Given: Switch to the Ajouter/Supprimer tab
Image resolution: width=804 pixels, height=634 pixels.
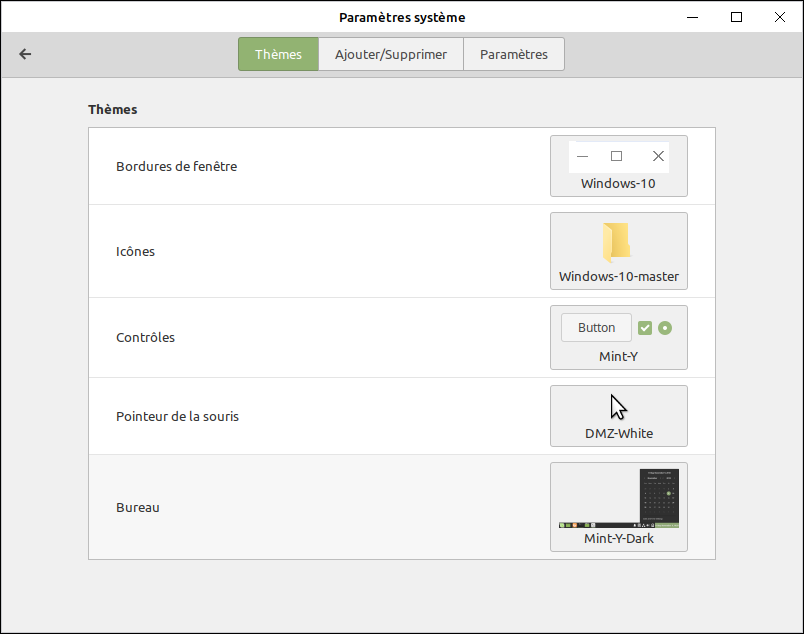Looking at the screenshot, I should 391,54.
